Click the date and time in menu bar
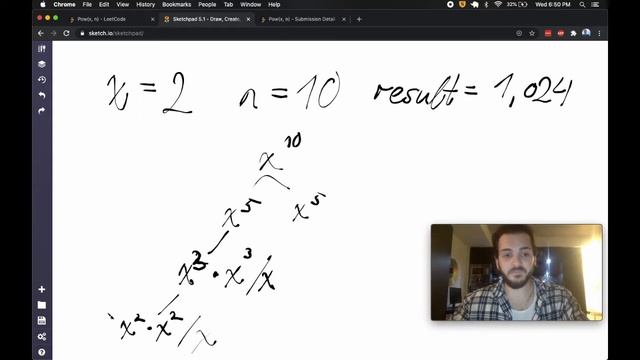This screenshot has height=360, width=640. pos(553,4)
